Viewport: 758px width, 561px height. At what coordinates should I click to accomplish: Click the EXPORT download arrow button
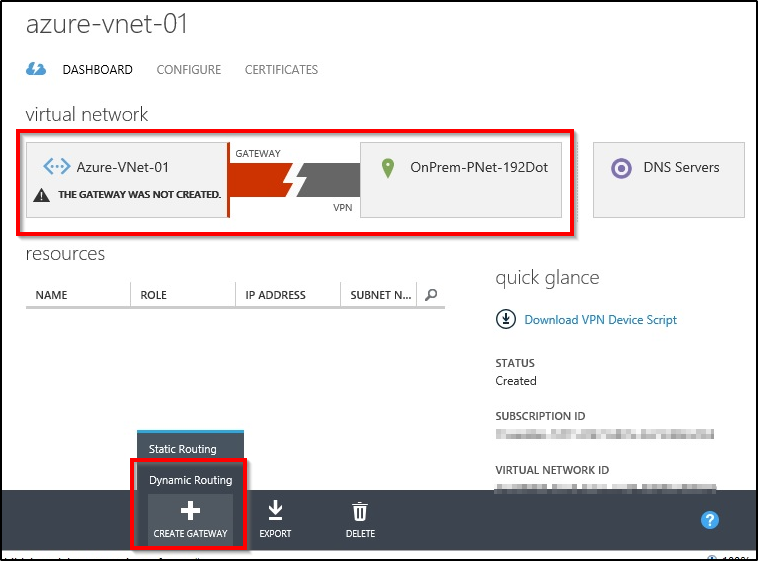(x=275, y=519)
